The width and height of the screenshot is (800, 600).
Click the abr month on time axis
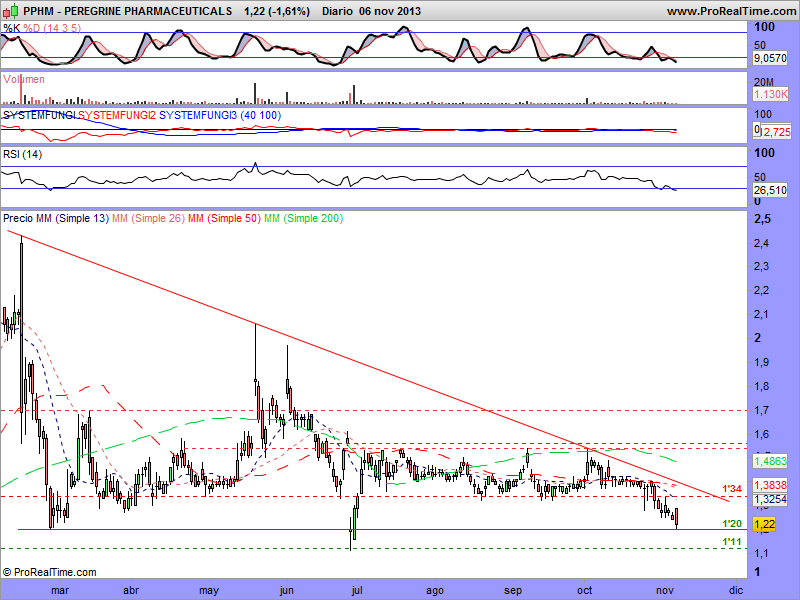pyautogui.click(x=131, y=590)
